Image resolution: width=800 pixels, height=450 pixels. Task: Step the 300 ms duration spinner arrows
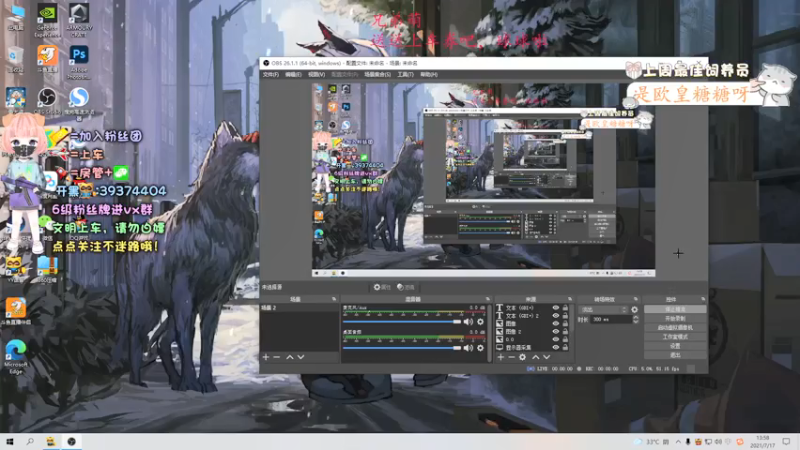(635, 319)
